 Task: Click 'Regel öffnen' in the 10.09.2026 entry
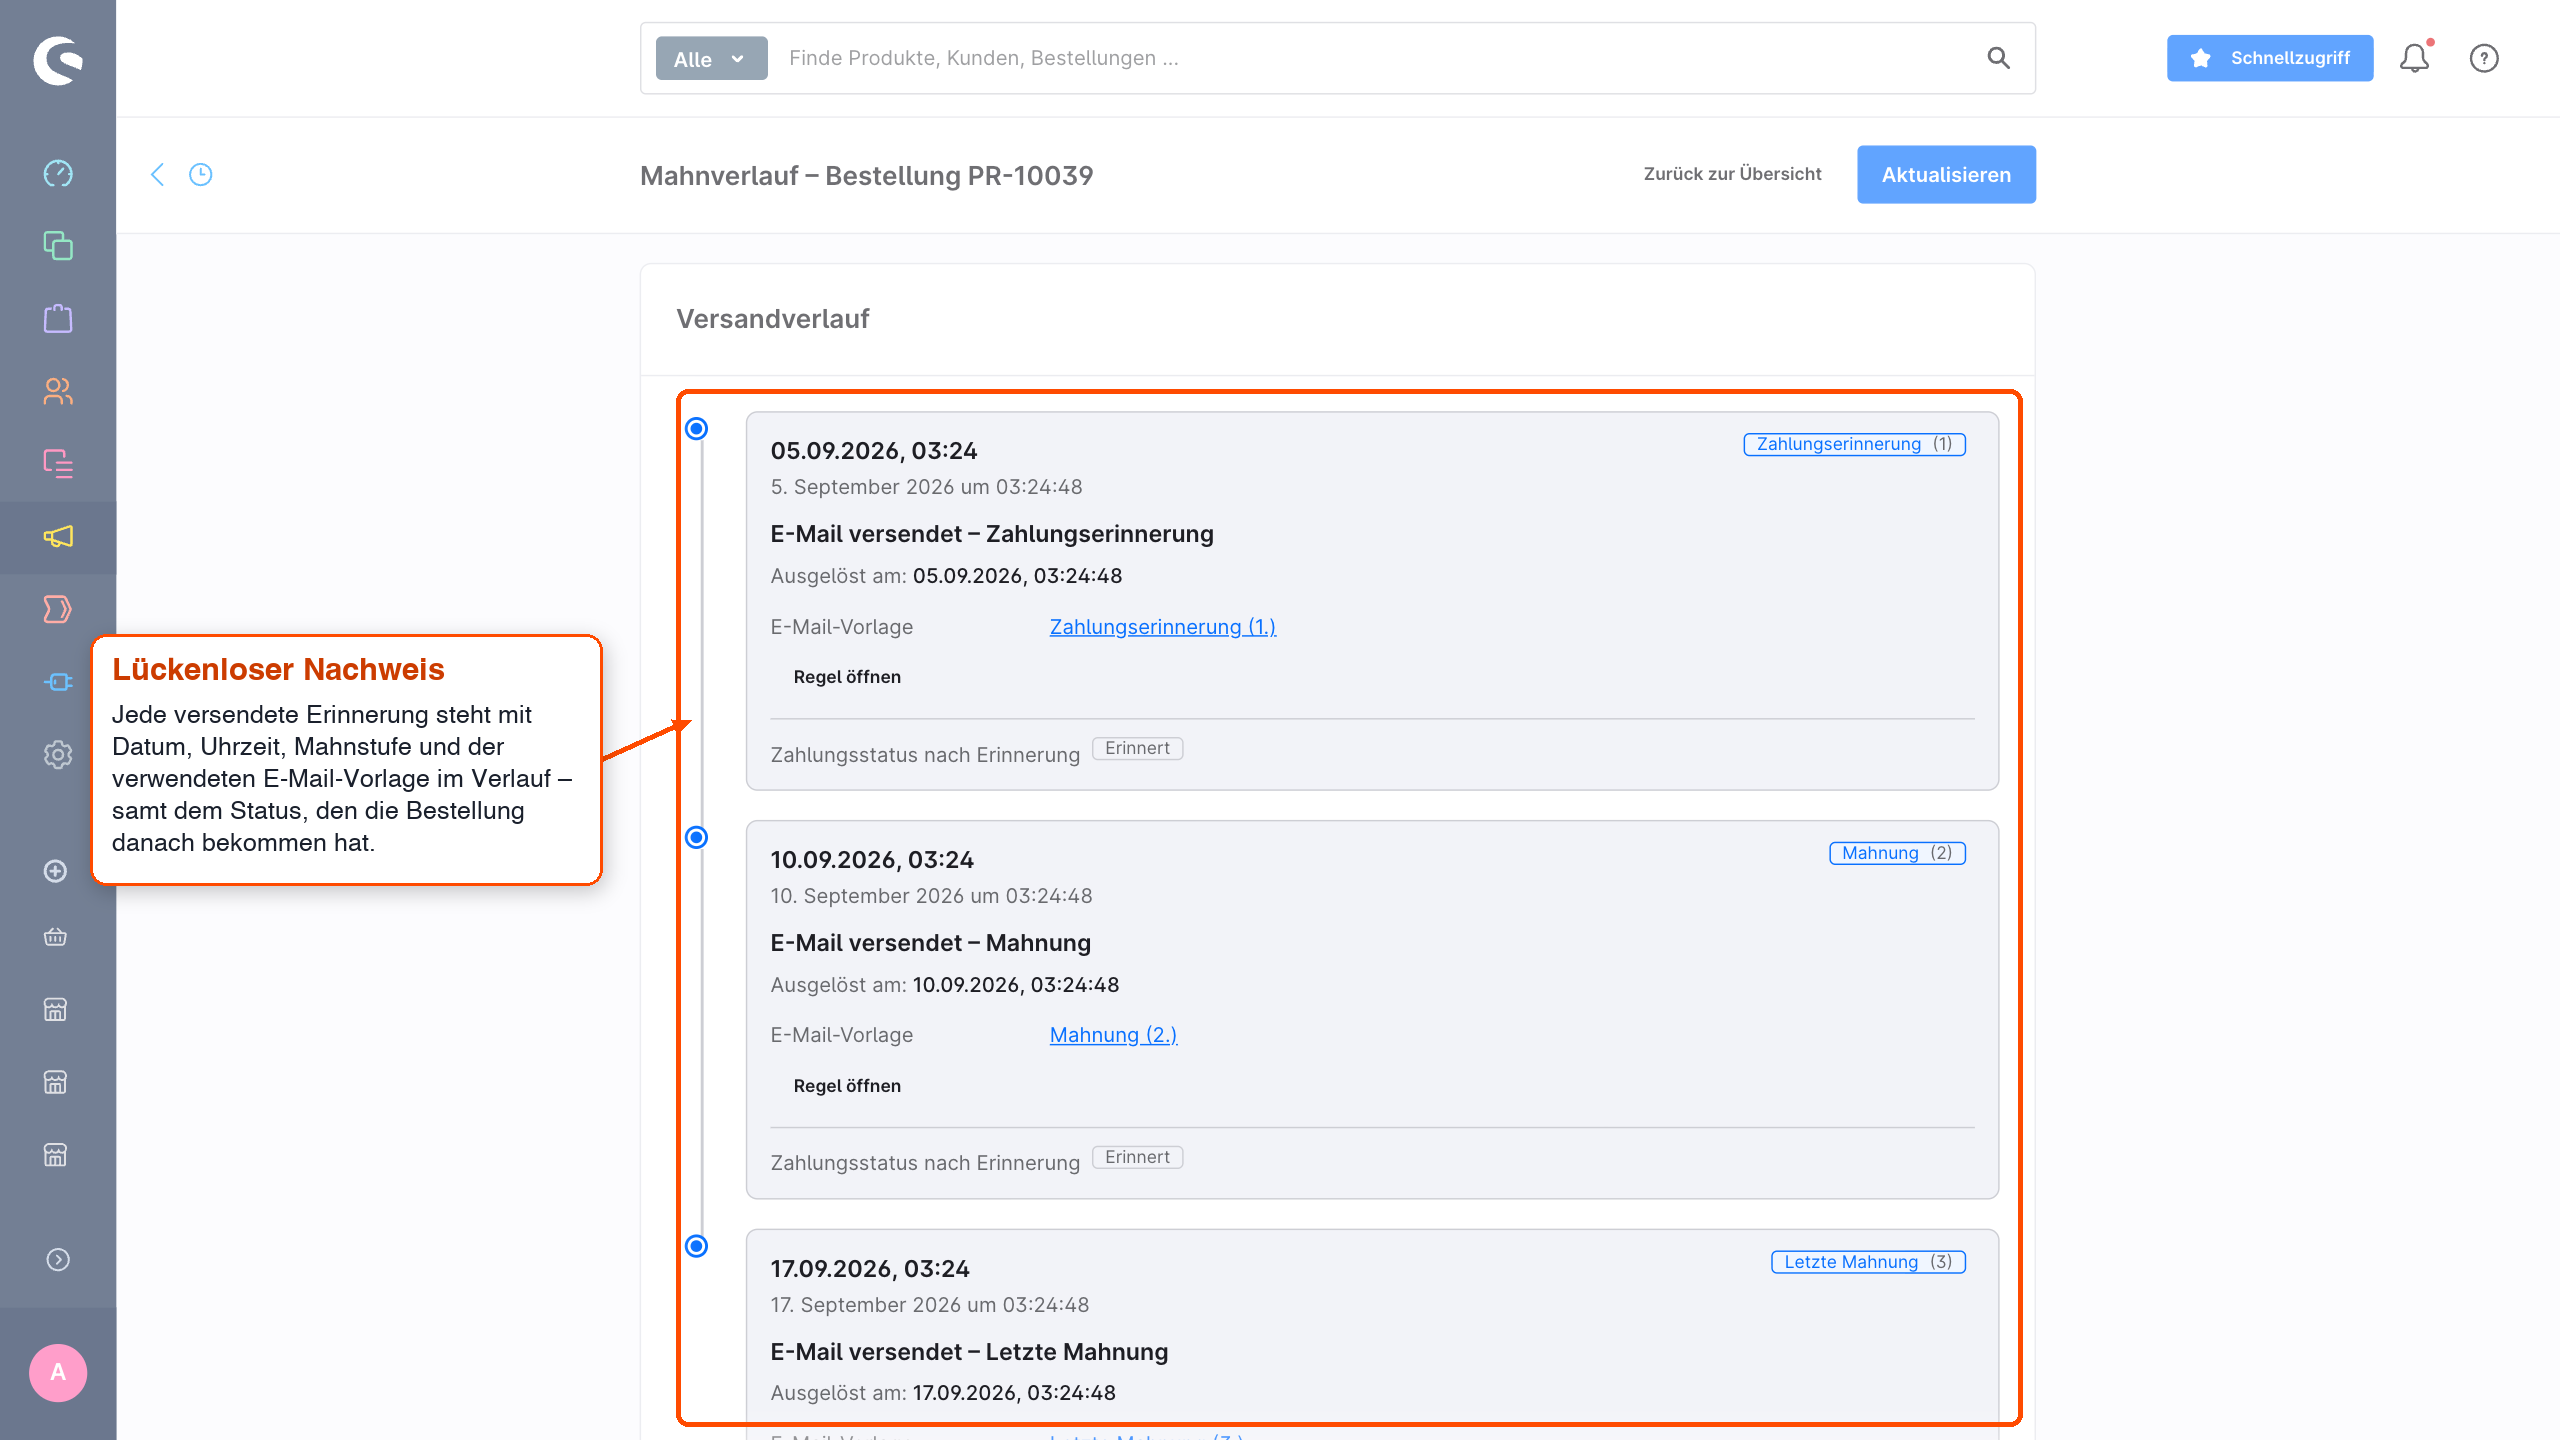click(x=847, y=1086)
